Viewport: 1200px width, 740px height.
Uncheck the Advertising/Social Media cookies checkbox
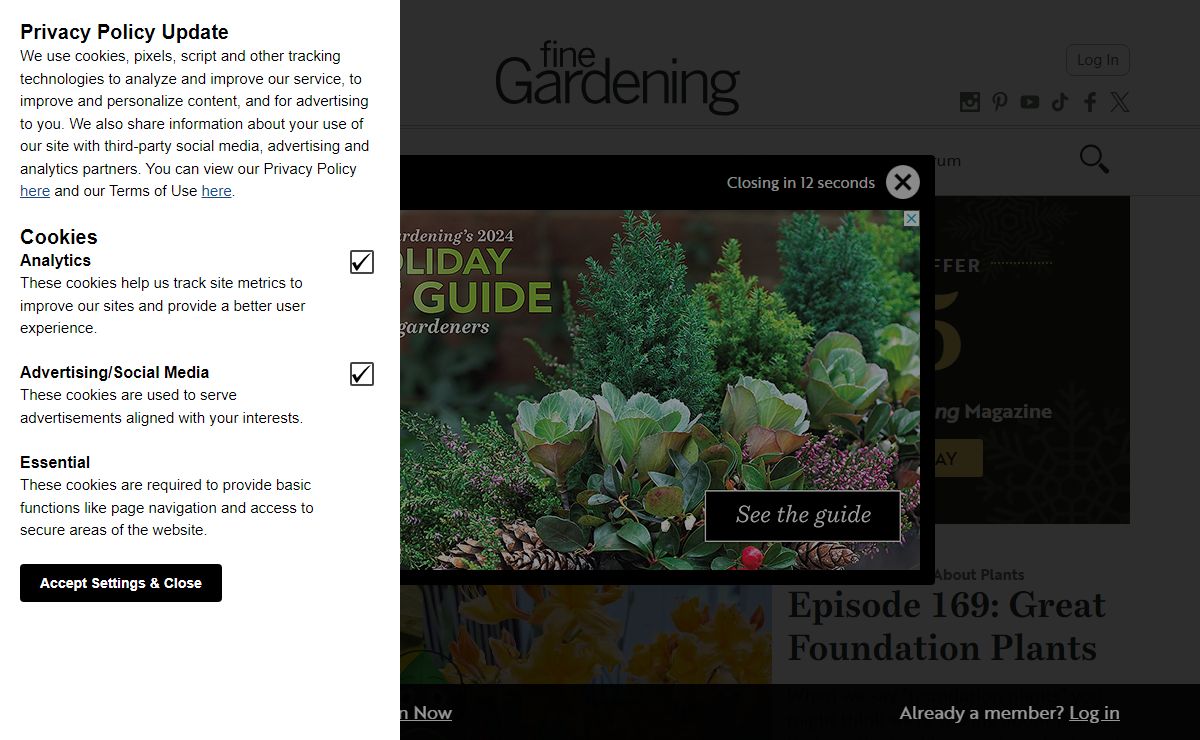tap(362, 374)
